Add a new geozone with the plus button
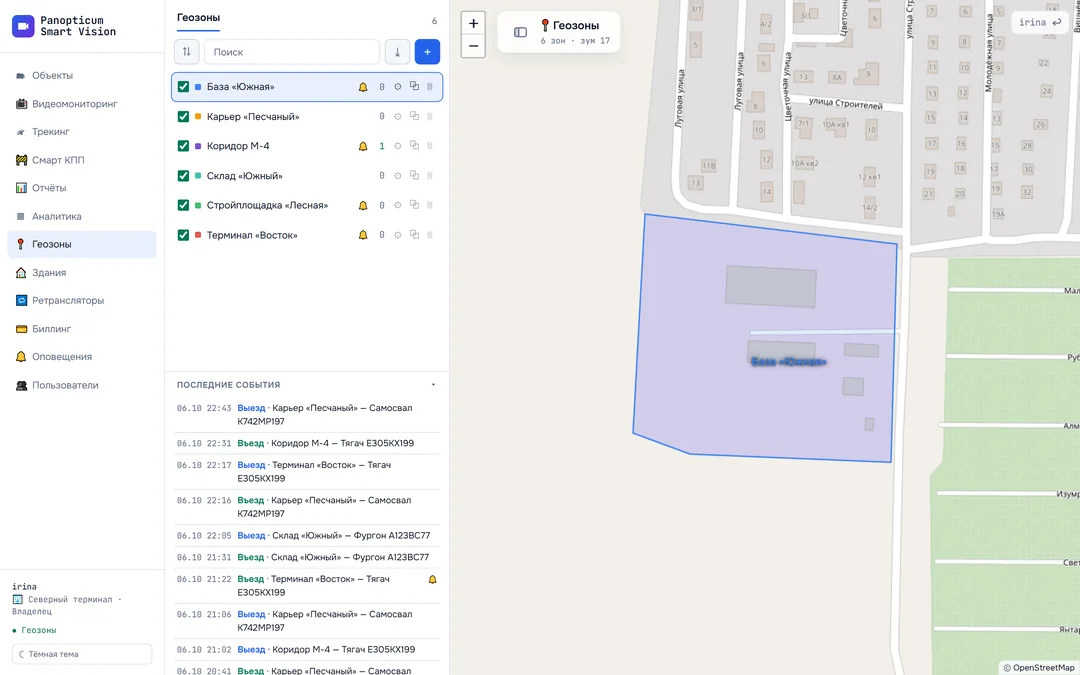 coord(428,52)
